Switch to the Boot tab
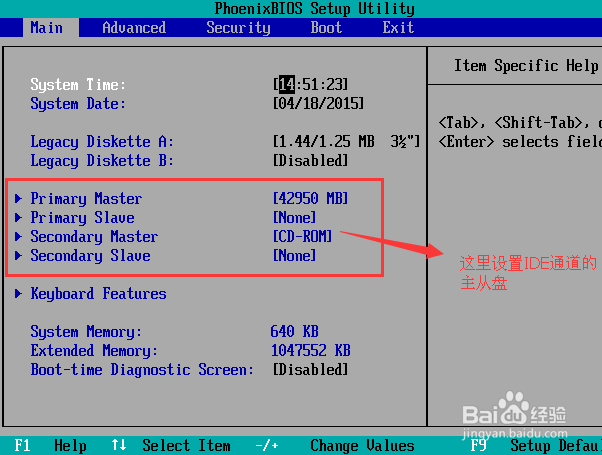Image resolution: width=602 pixels, height=455 pixels. click(x=326, y=28)
